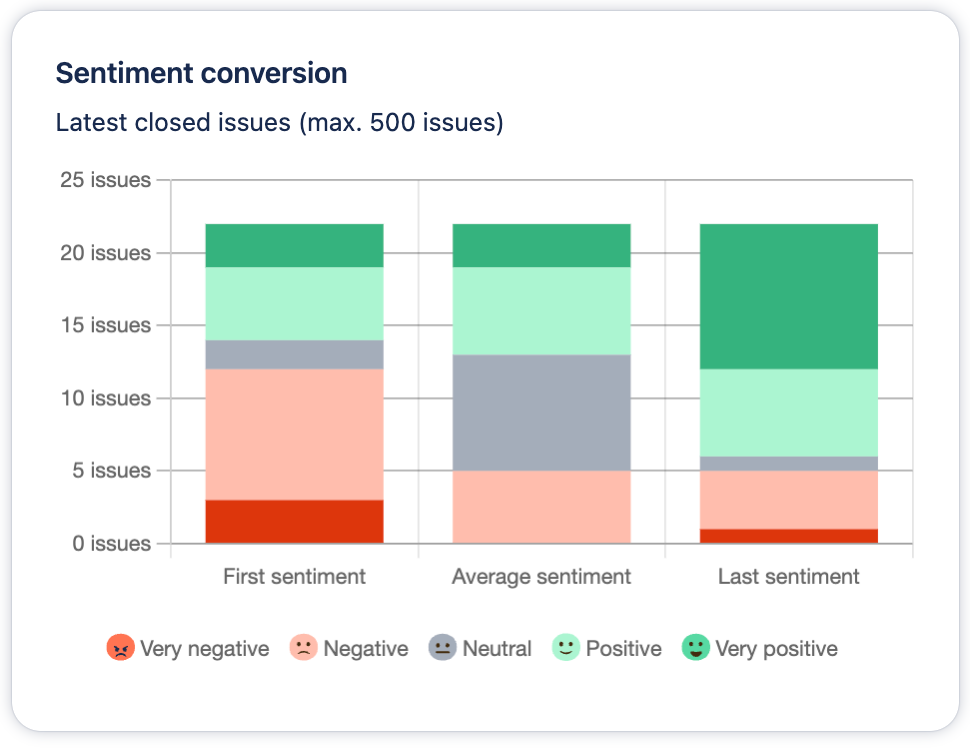This screenshot has width=970, height=748.
Task: Select the gray Neutral segment in Average sentiment
Action: coord(541,412)
